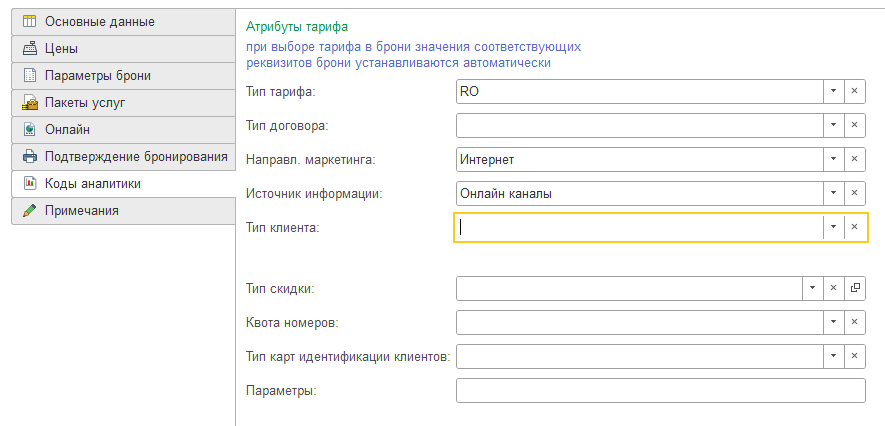Open the Параметры брони tab
The height and width of the screenshot is (426, 885).
pyautogui.click(x=123, y=76)
